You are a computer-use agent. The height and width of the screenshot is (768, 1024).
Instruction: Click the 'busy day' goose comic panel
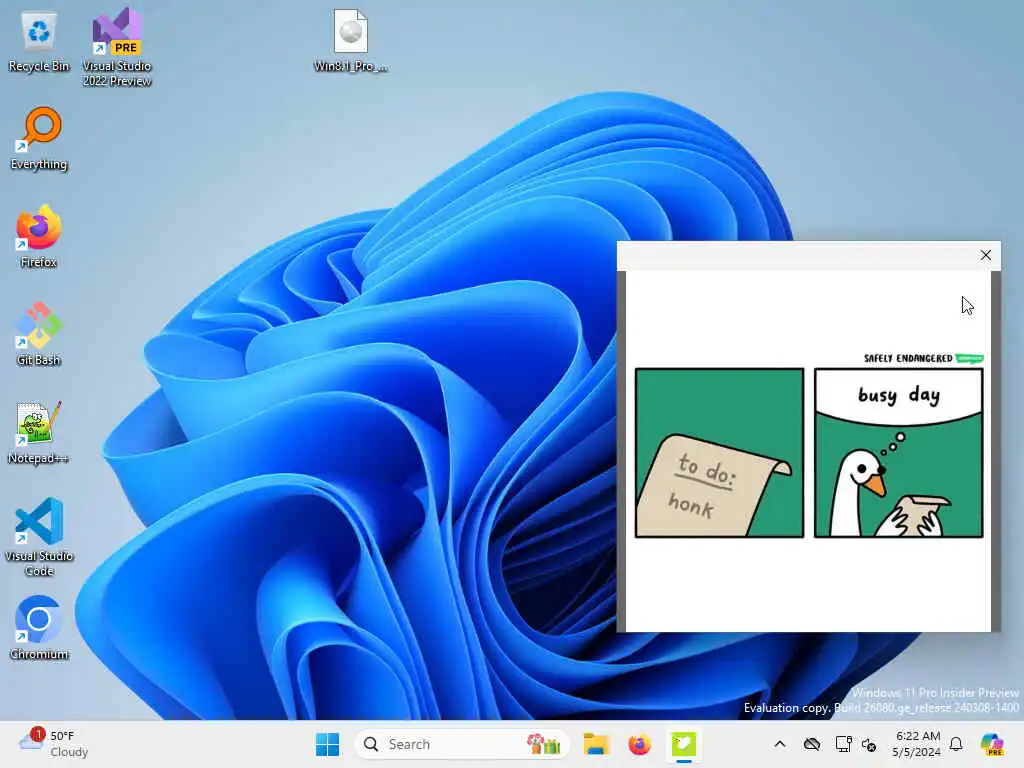[899, 453]
